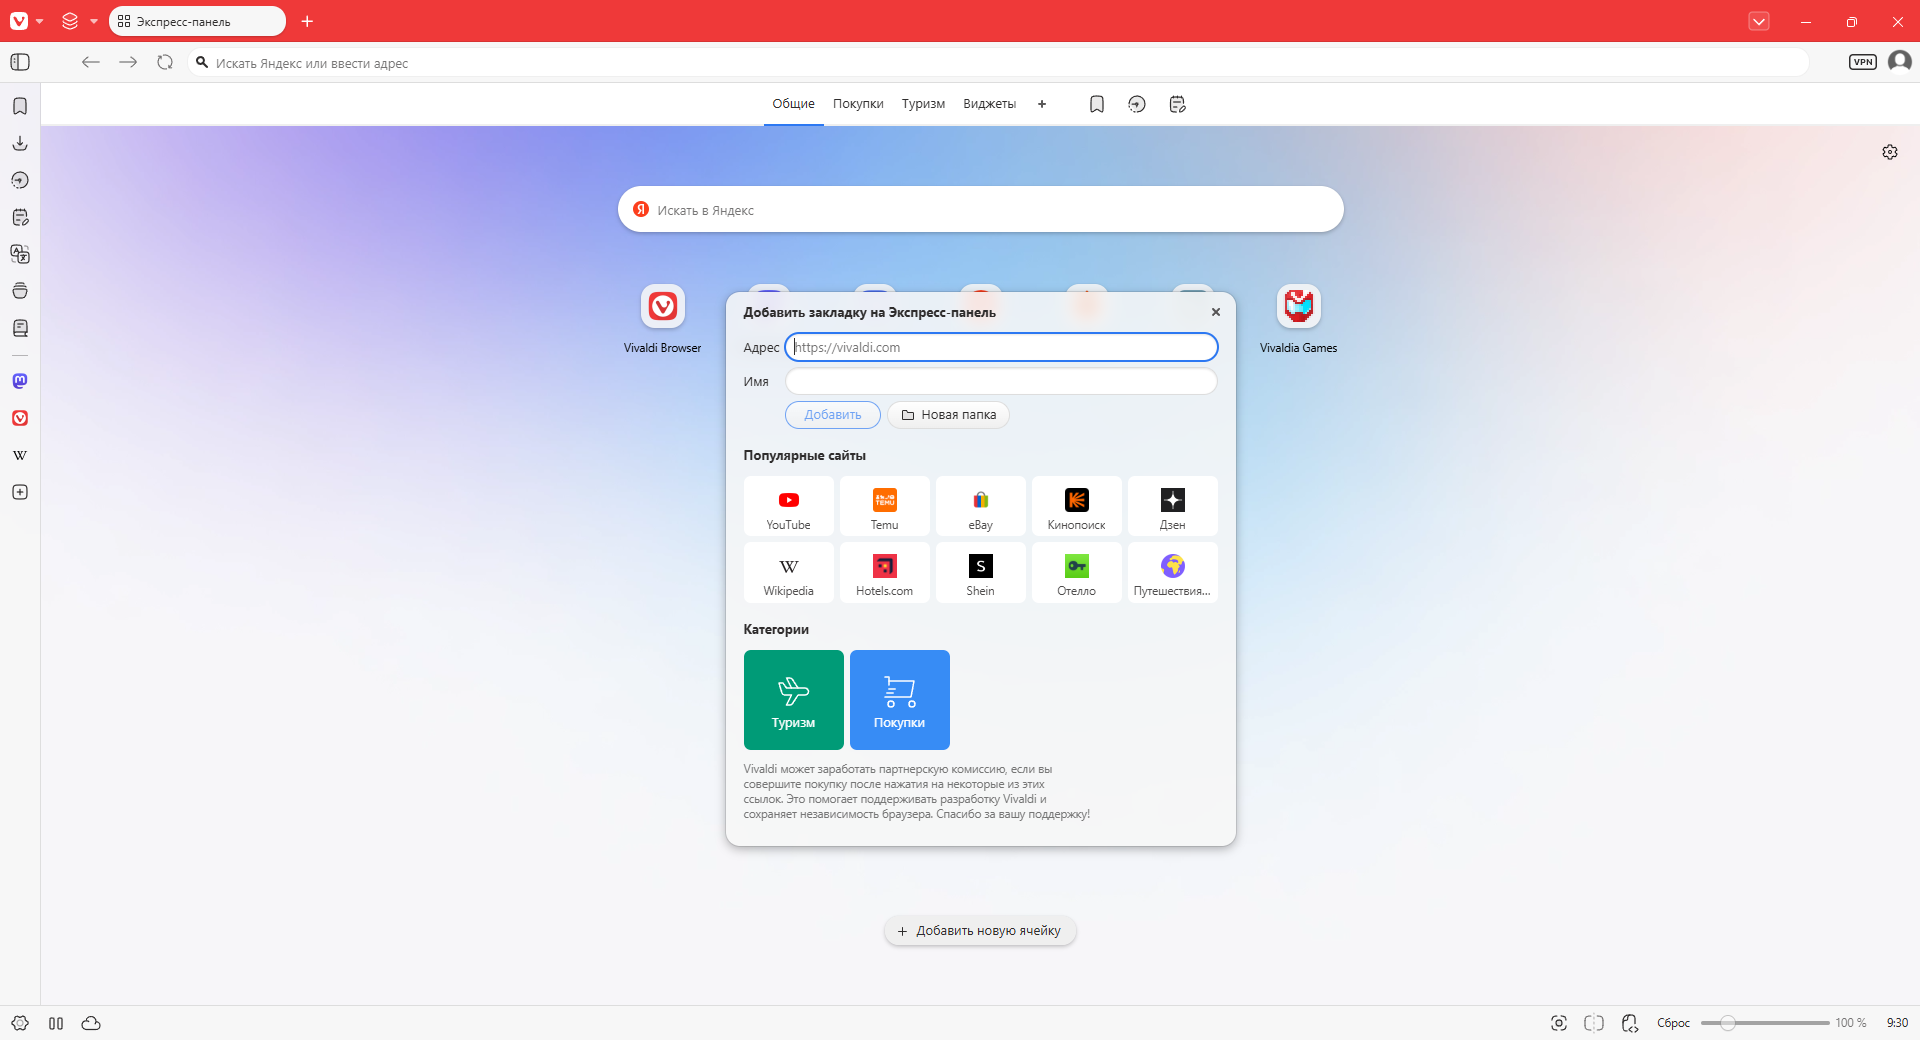
Task: Open the Bookmarks side panel
Action: [x=20, y=106]
